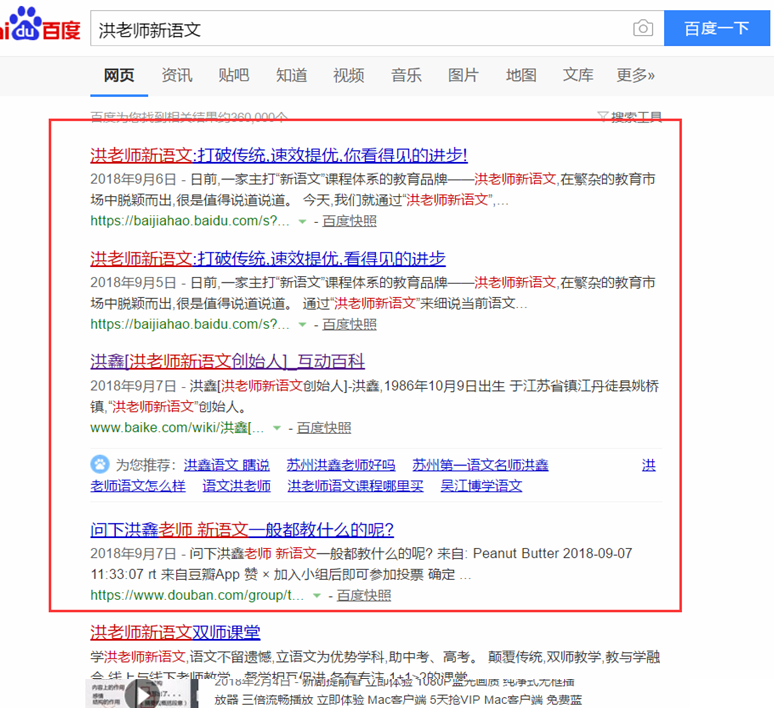The image size is (774, 726).
Task: Open the 文库 tab
Action: (x=578, y=76)
